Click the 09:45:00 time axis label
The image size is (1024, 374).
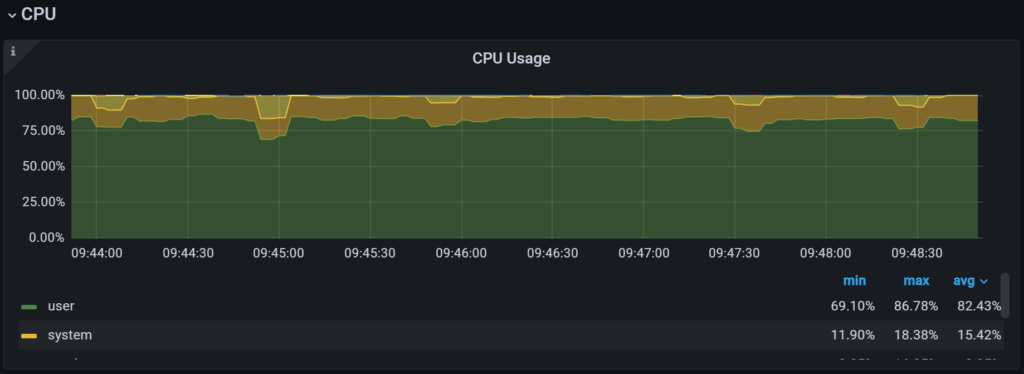pyautogui.click(x=278, y=253)
